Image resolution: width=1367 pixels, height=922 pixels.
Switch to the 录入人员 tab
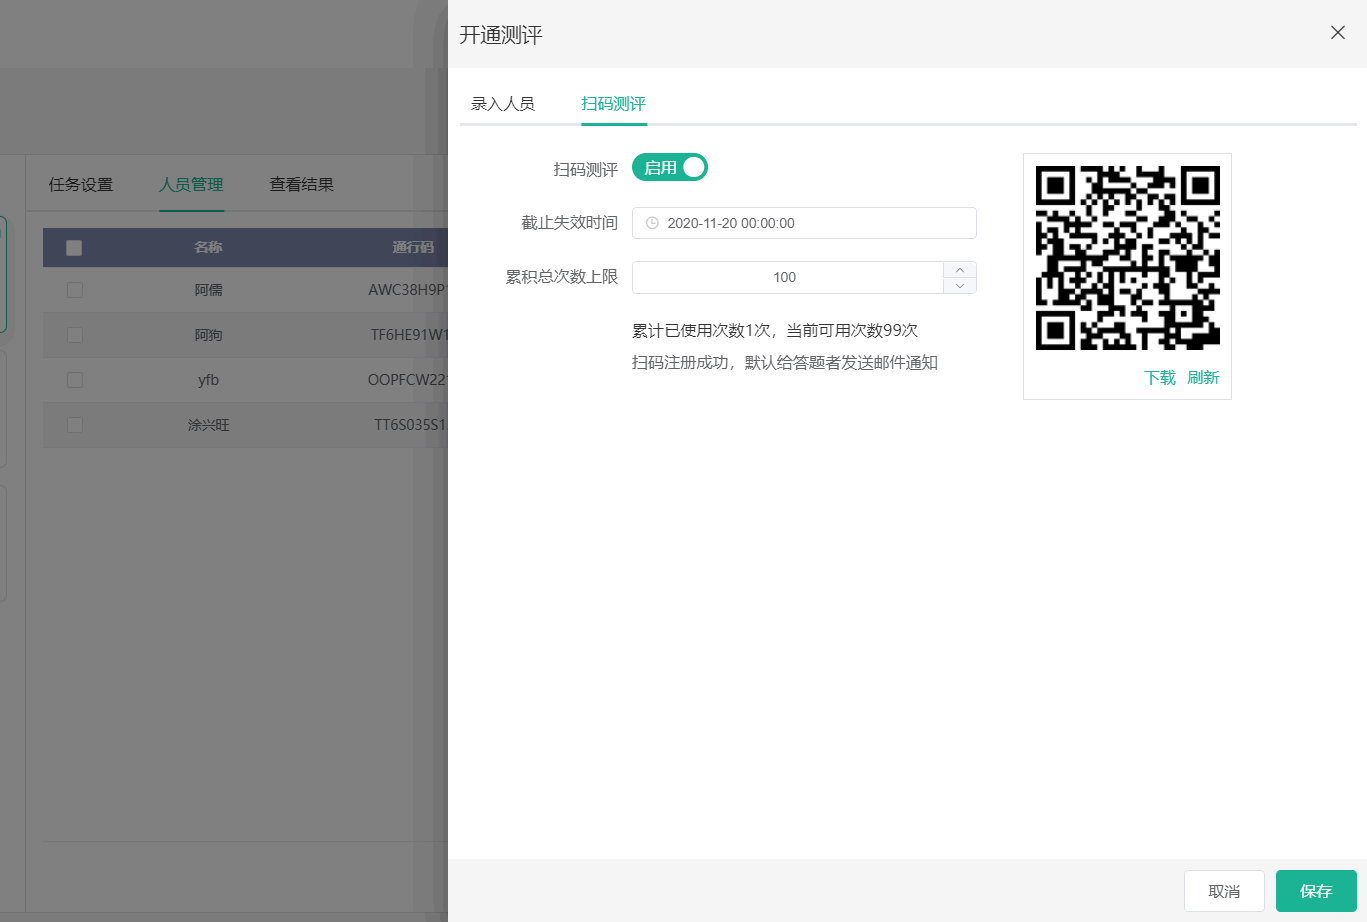click(503, 103)
